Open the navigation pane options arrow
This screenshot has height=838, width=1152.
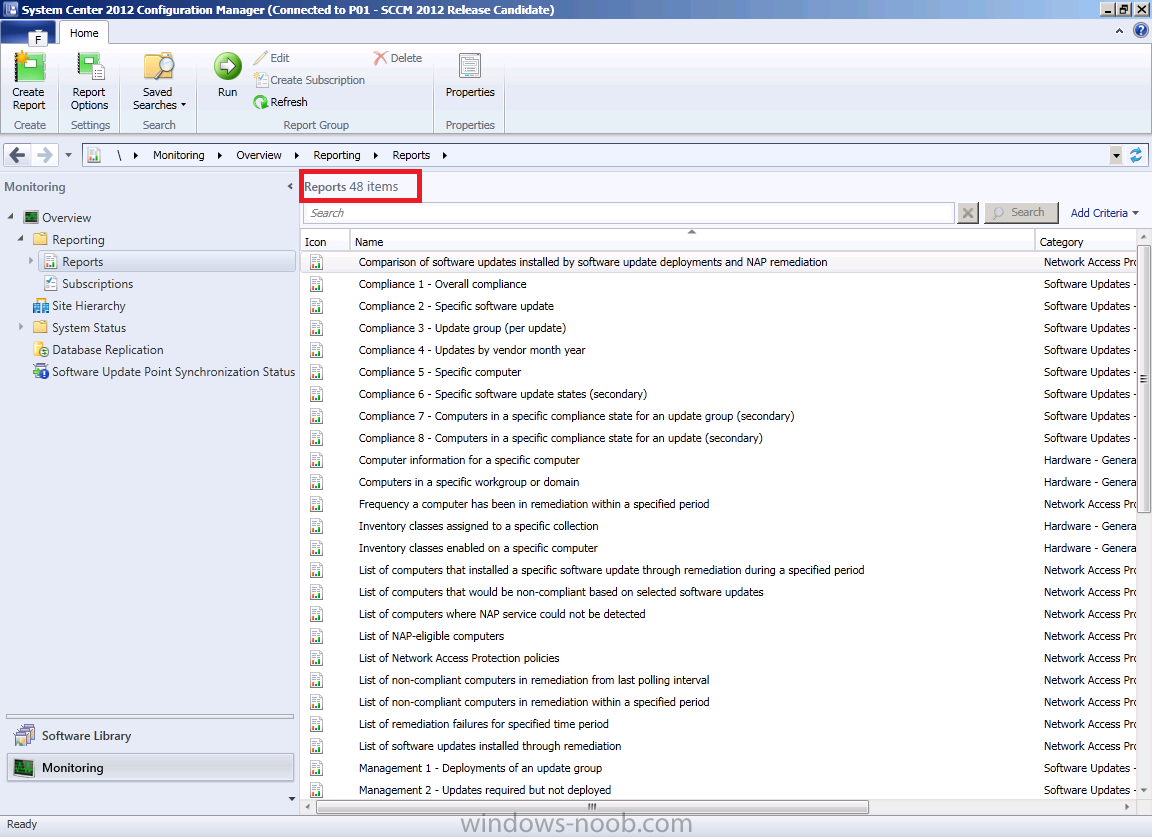[292, 799]
